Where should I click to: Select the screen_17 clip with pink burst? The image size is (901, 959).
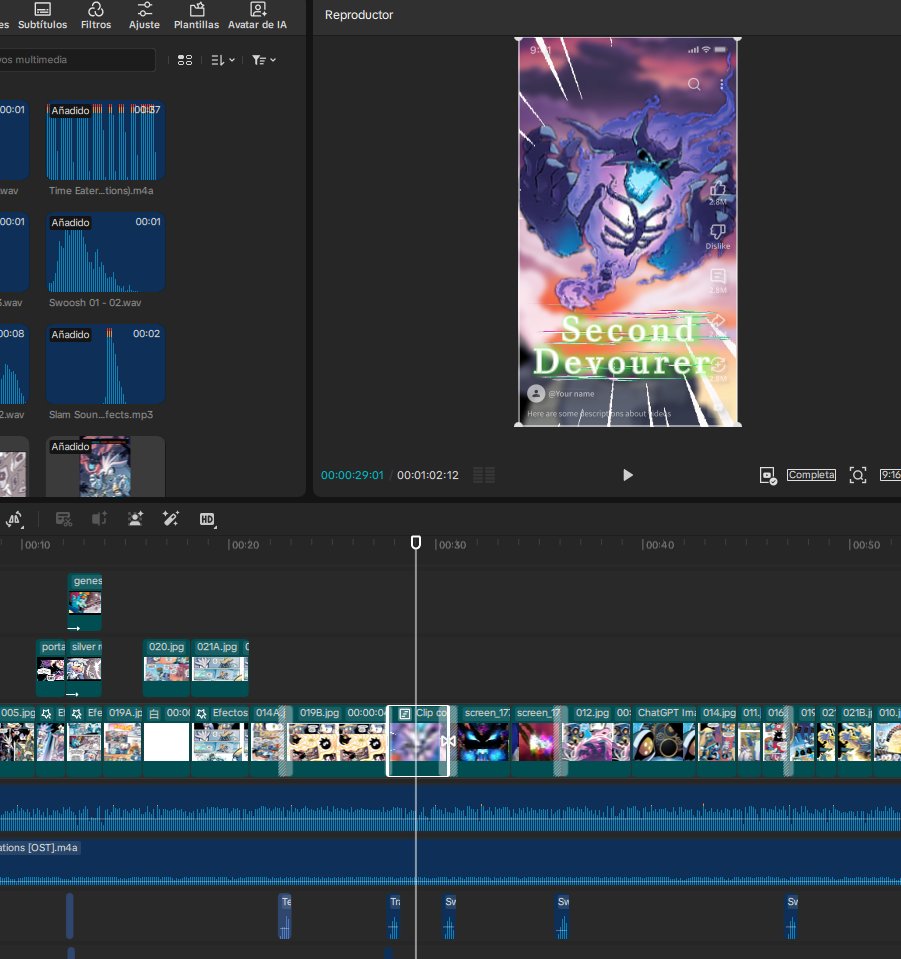coord(535,741)
